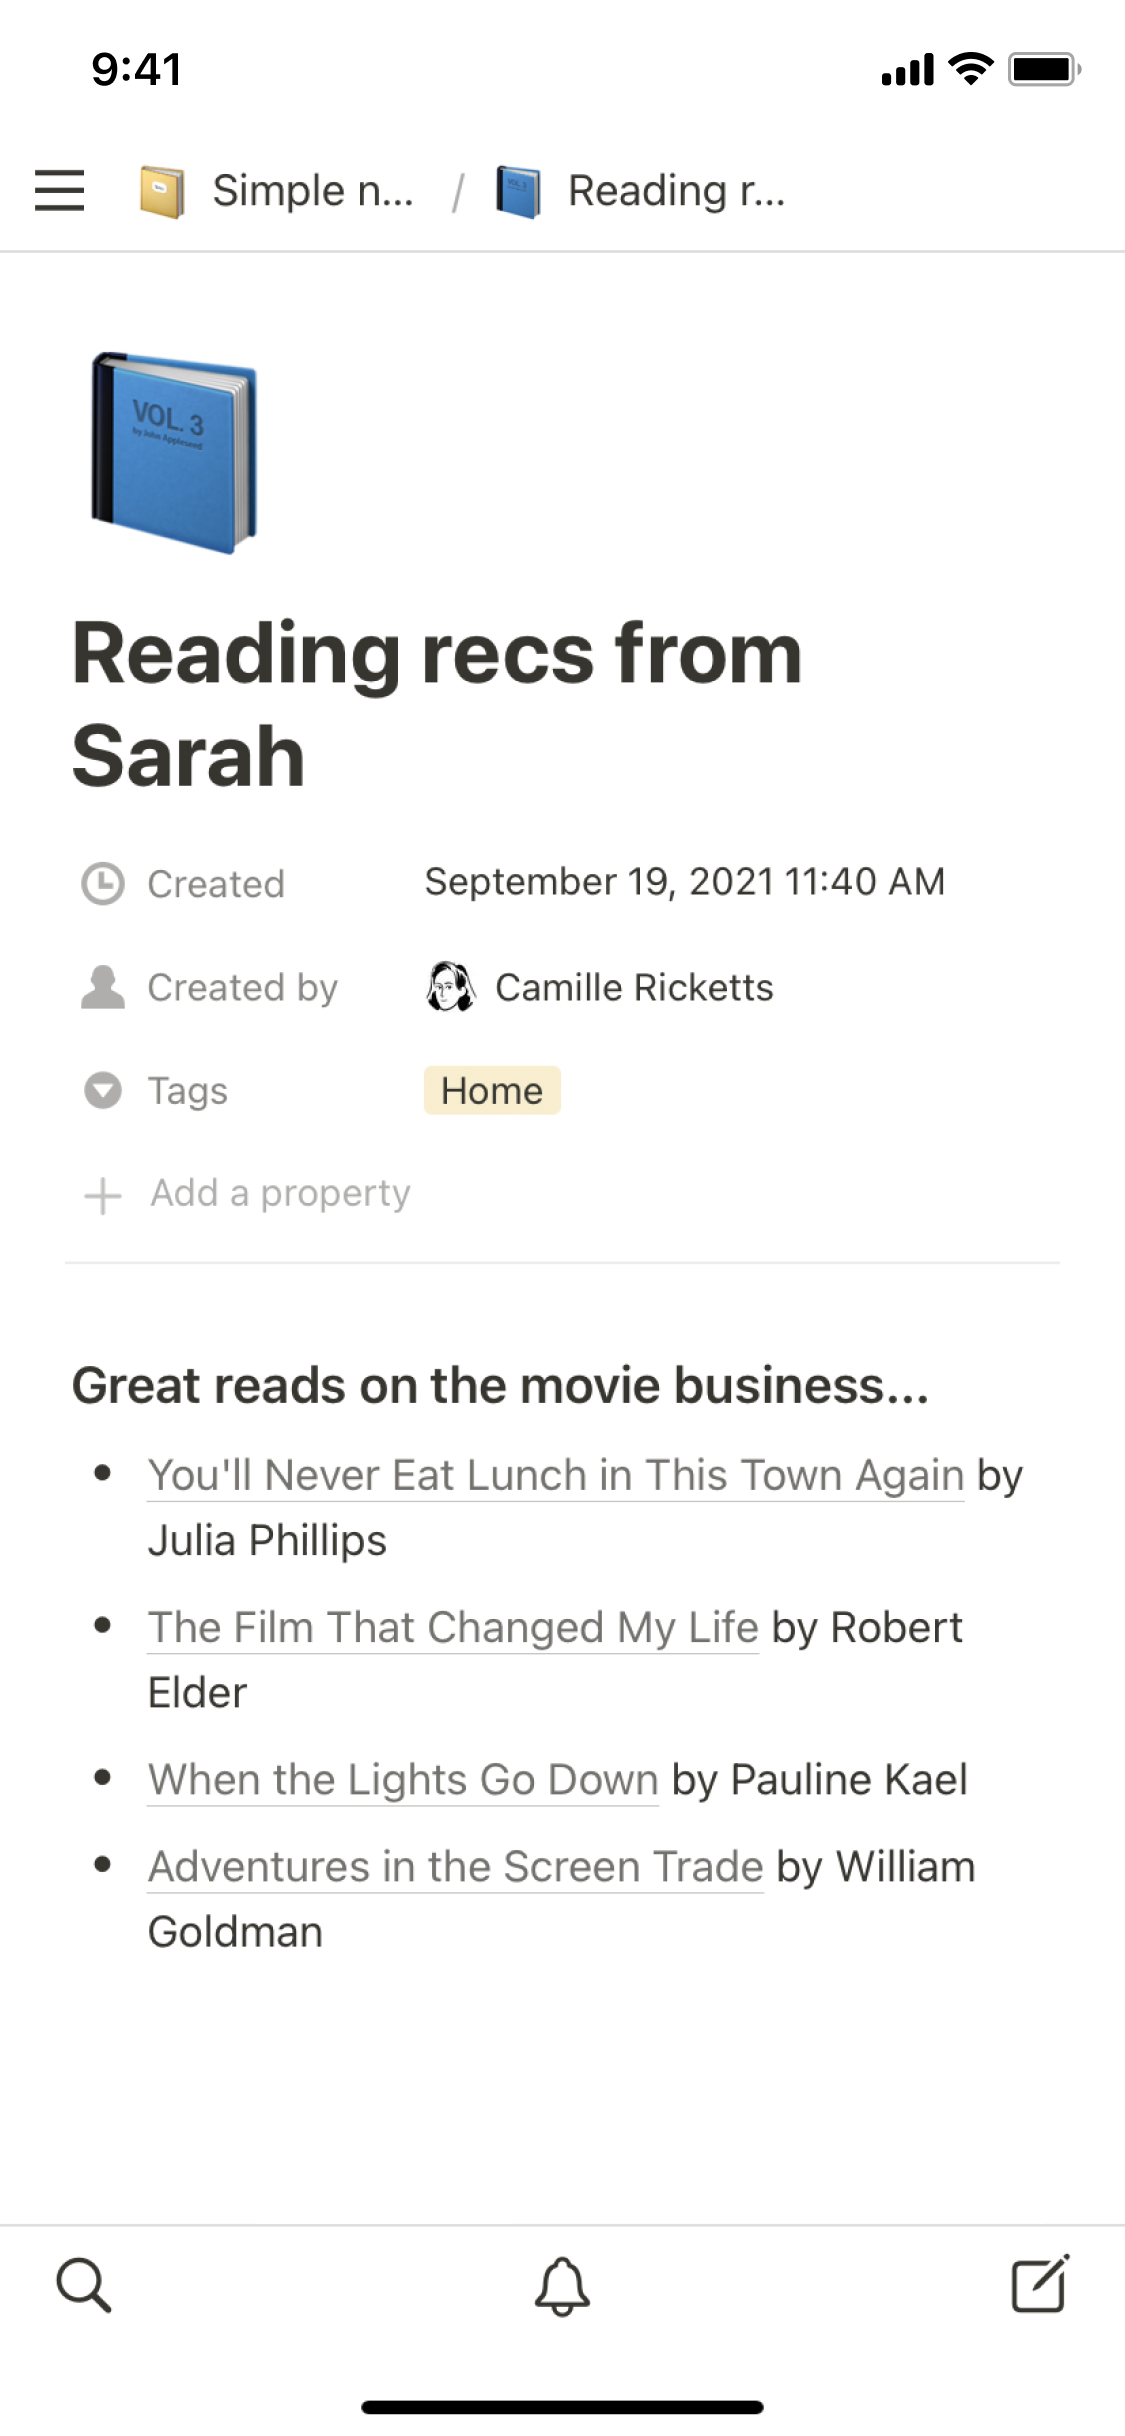Tap the Created date value
The height and width of the screenshot is (2436, 1125).
[x=685, y=882]
